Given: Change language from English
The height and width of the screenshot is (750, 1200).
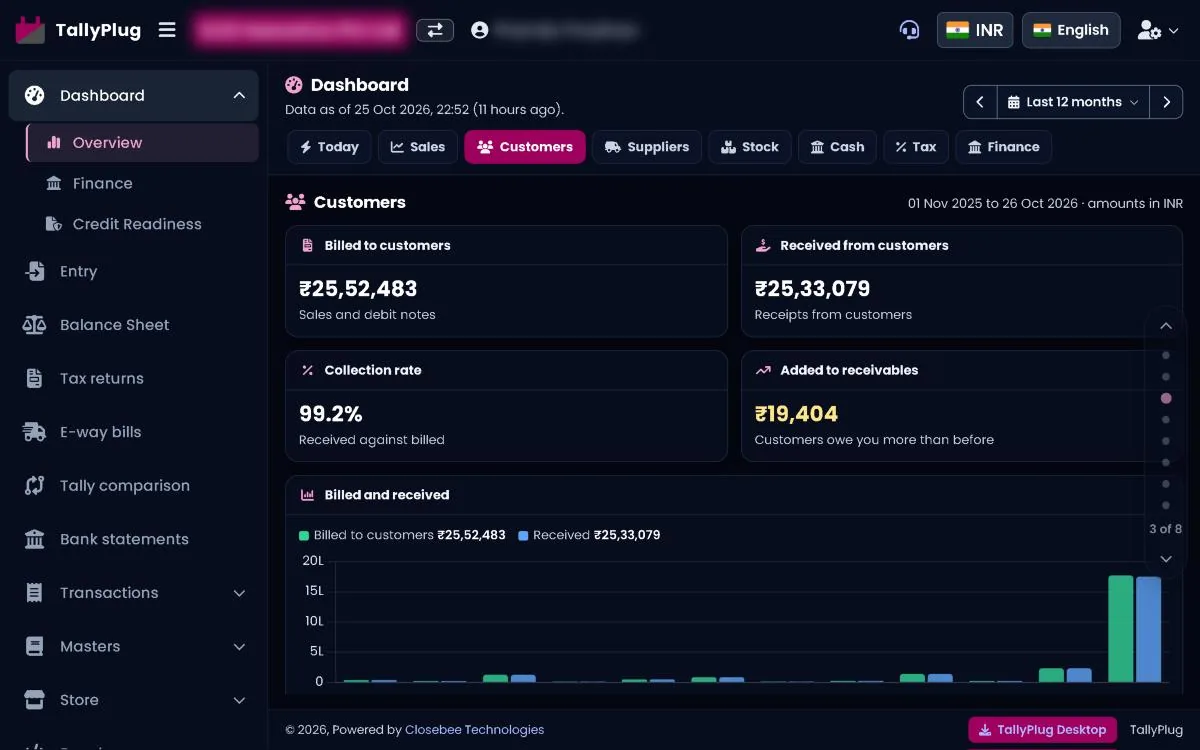Looking at the screenshot, I should pos(1071,30).
